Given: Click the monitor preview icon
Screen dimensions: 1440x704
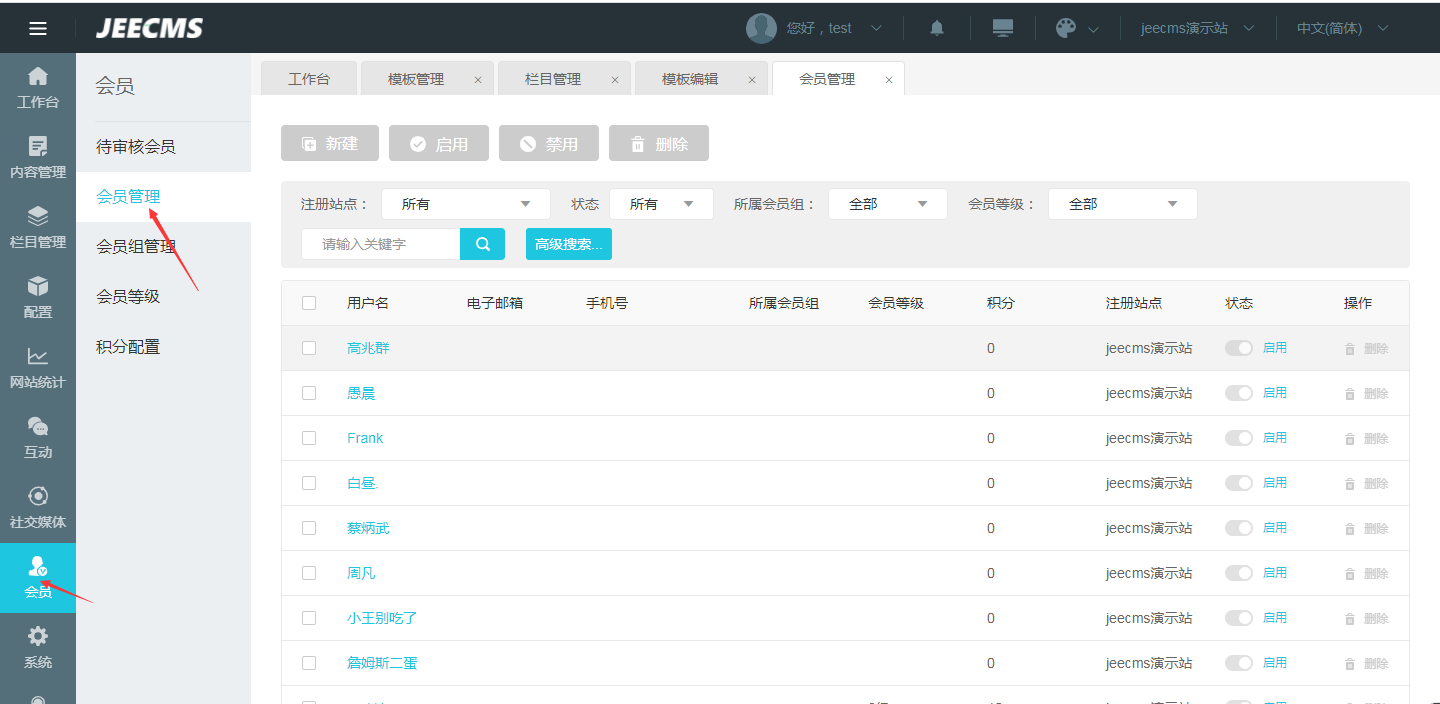Looking at the screenshot, I should [1003, 28].
